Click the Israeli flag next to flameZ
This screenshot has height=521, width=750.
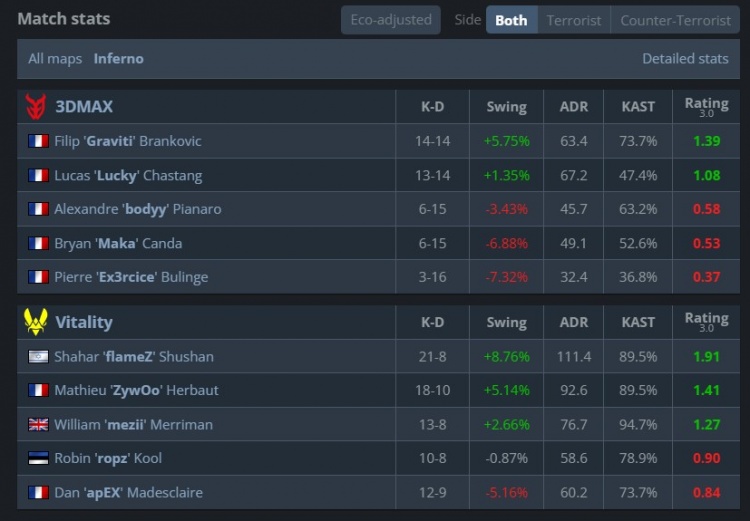(x=38, y=356)
